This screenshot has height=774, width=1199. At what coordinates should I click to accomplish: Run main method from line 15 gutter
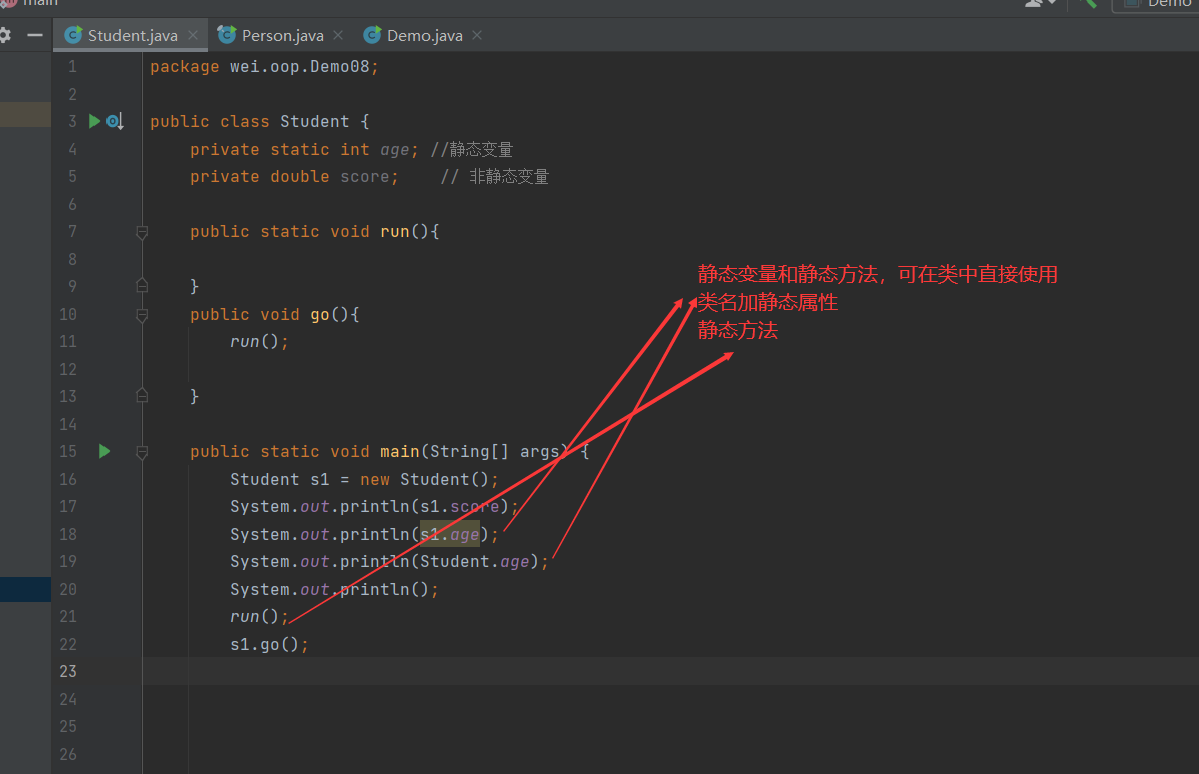coord(105,451)
